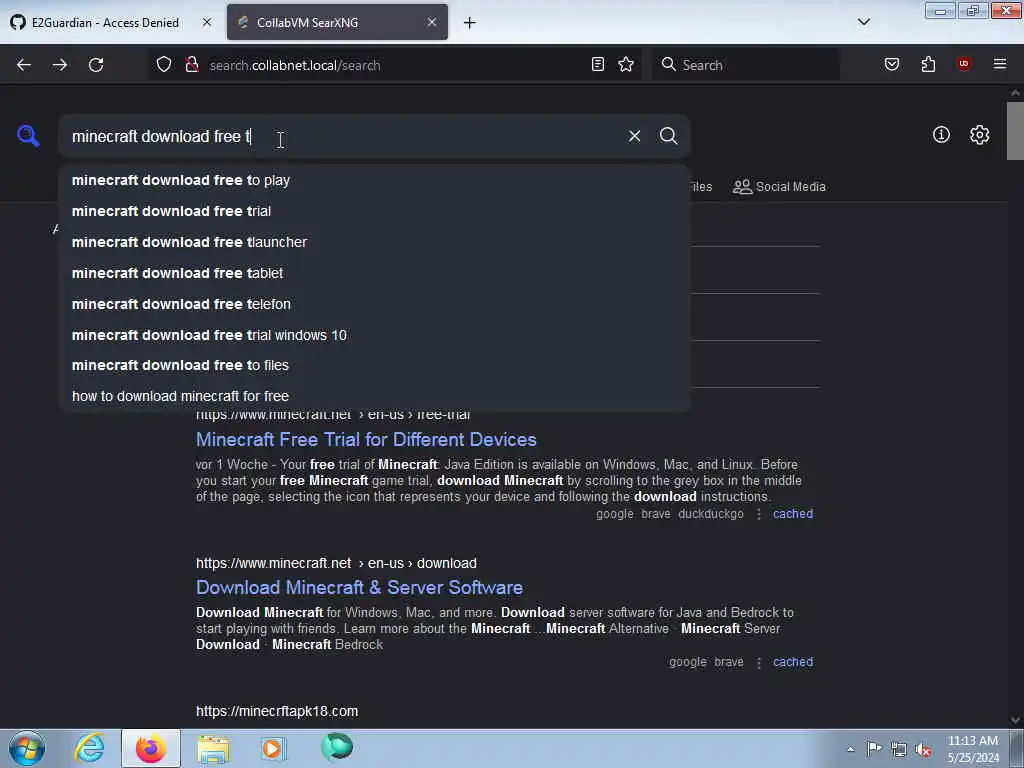Open the uBlock Origin extension icon

click(x=963, y=64)
